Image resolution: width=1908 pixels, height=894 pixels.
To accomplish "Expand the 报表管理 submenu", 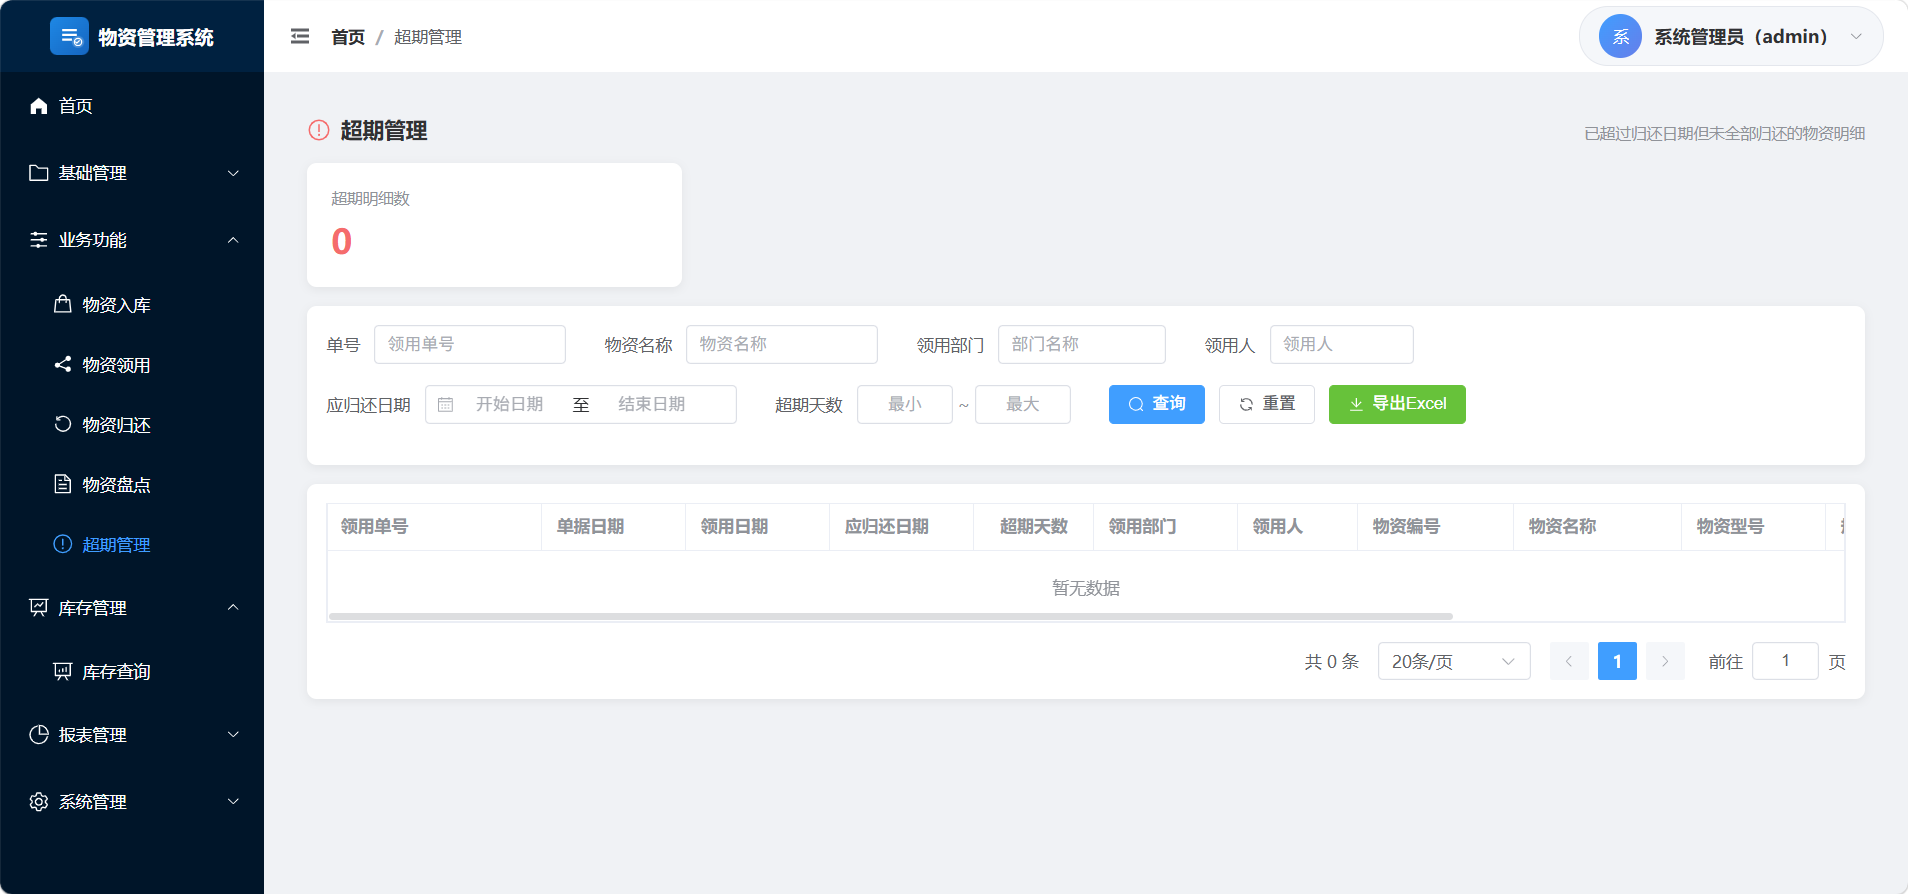I will pyautogui.click(x=132, y=735).
